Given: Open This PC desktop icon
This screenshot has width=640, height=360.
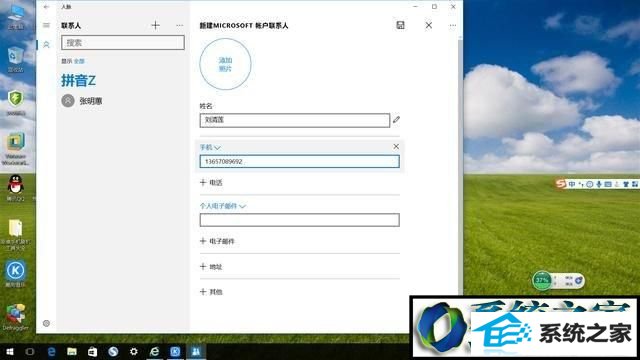Looking at the screenshot, I should [16, 17].
